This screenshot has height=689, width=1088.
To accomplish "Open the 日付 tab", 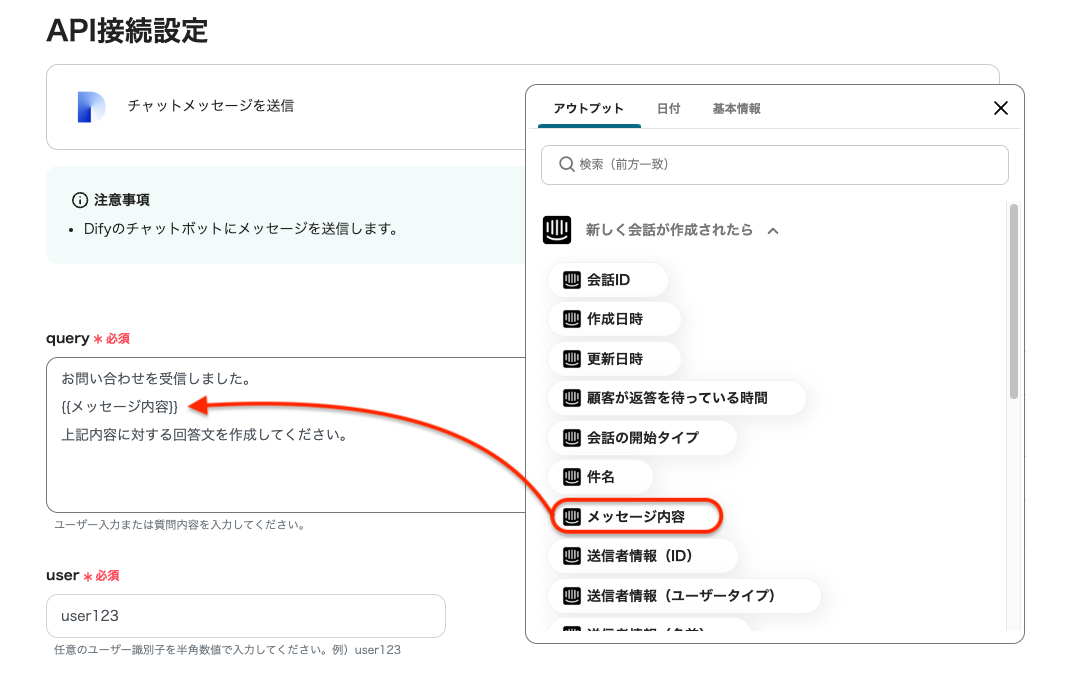I will 668,108.
